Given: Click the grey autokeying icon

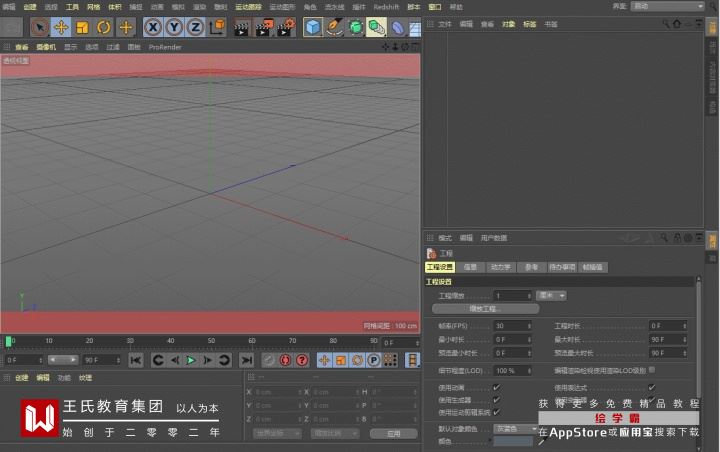Looking at the screenshot, I should (269, 361).
